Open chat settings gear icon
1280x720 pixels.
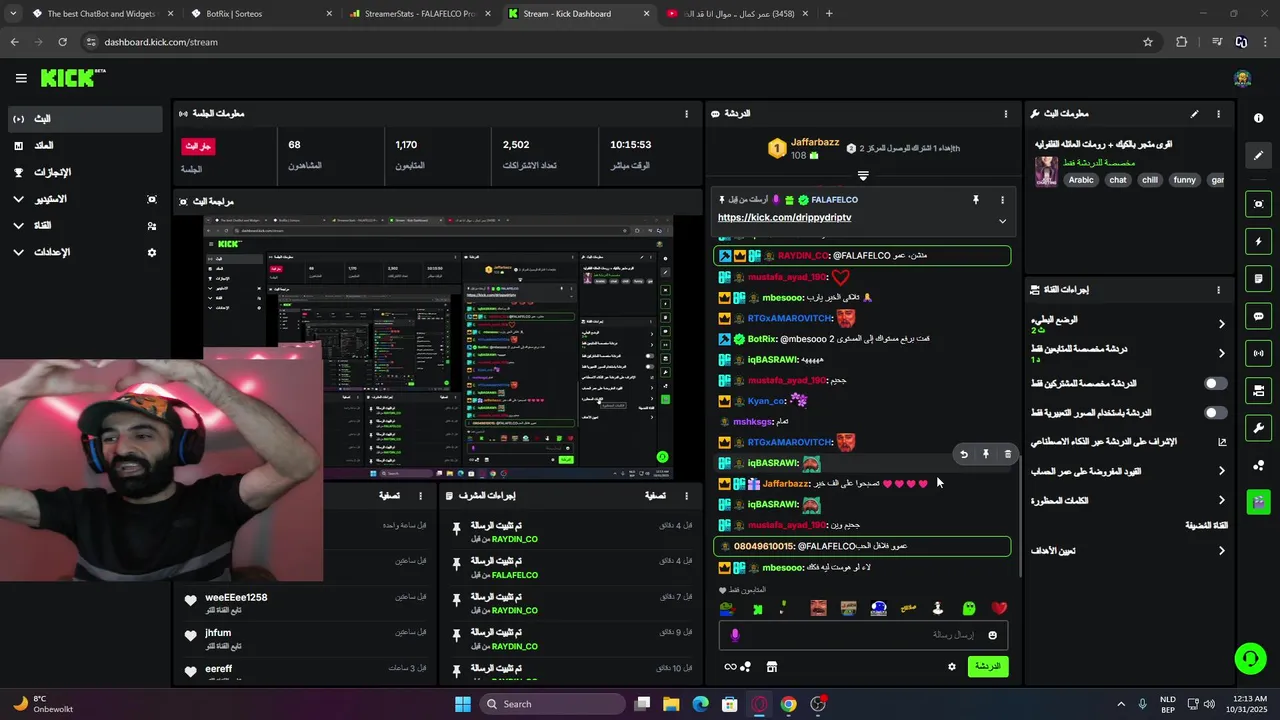coord(952,667)
